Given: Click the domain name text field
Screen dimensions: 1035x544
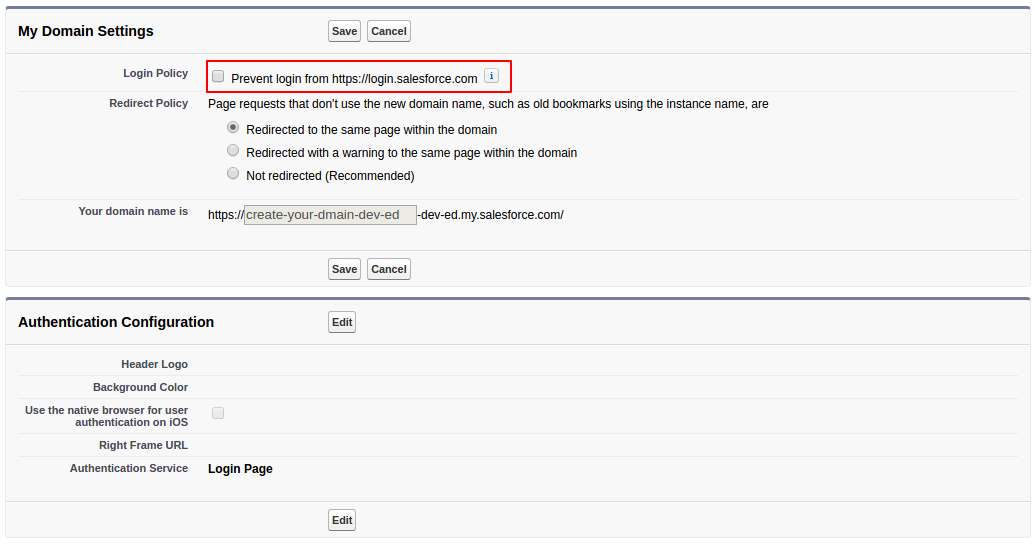Looking at the screenshot, I should 330,215.
